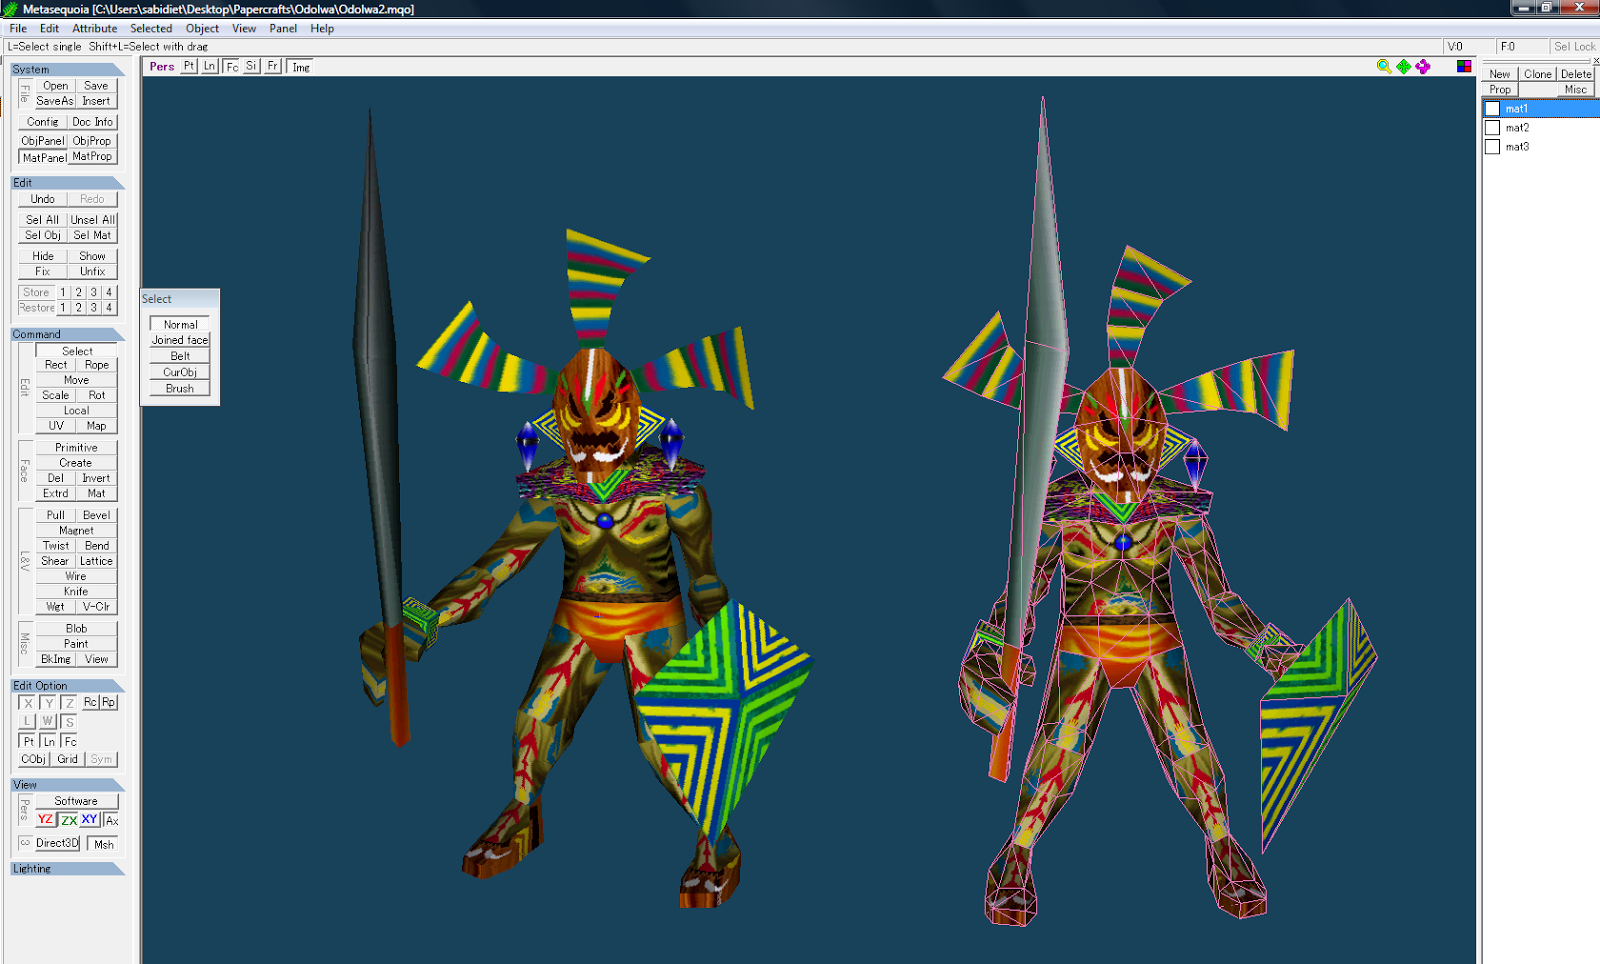Choose the Brush selection mode
The height and width of the screenshot is (964, 1600).
pos(180,389)
